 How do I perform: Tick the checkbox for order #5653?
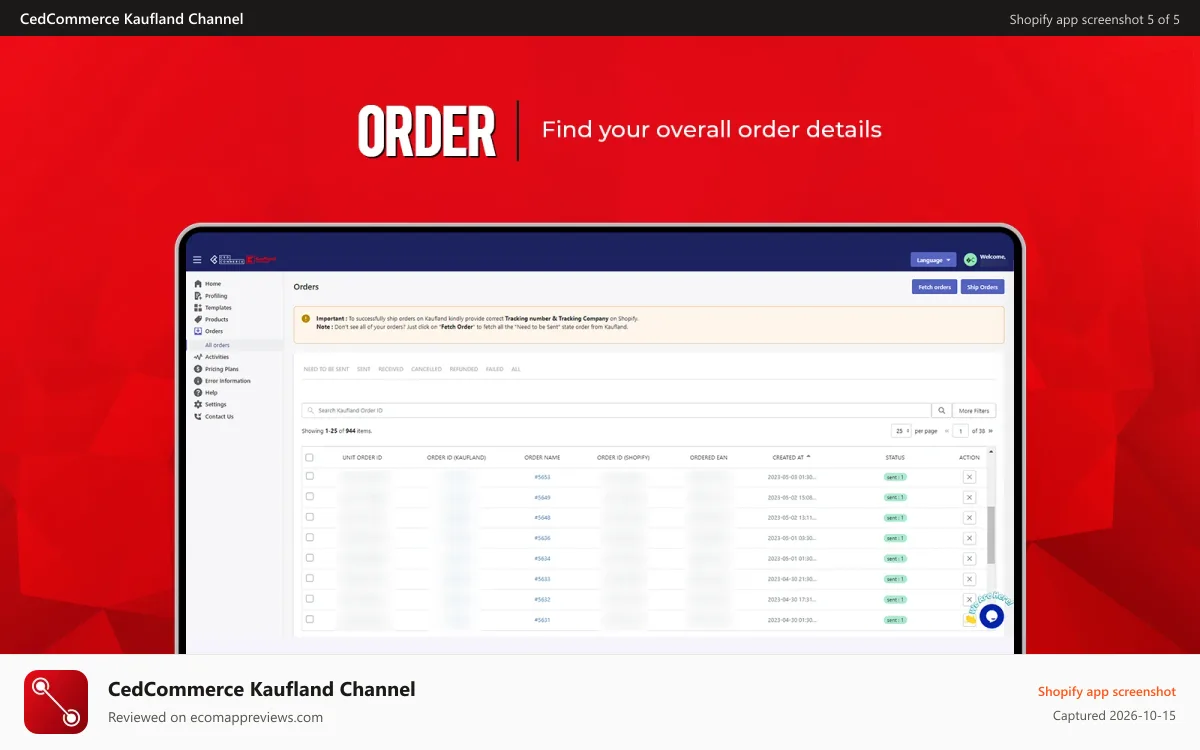pos(310,476)
